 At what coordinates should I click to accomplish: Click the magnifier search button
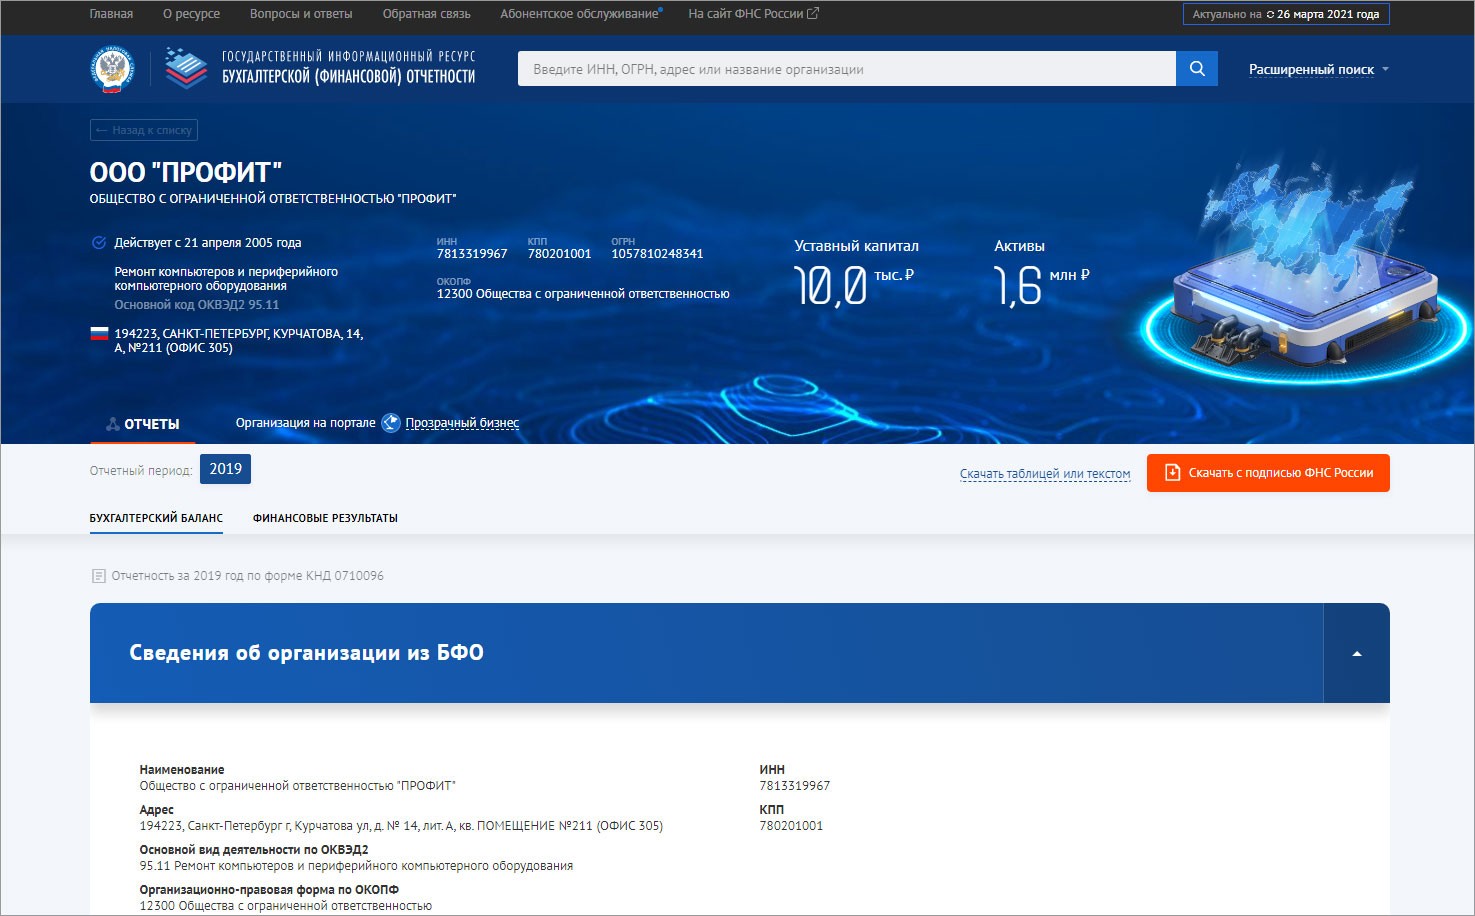pos(1197,69)
